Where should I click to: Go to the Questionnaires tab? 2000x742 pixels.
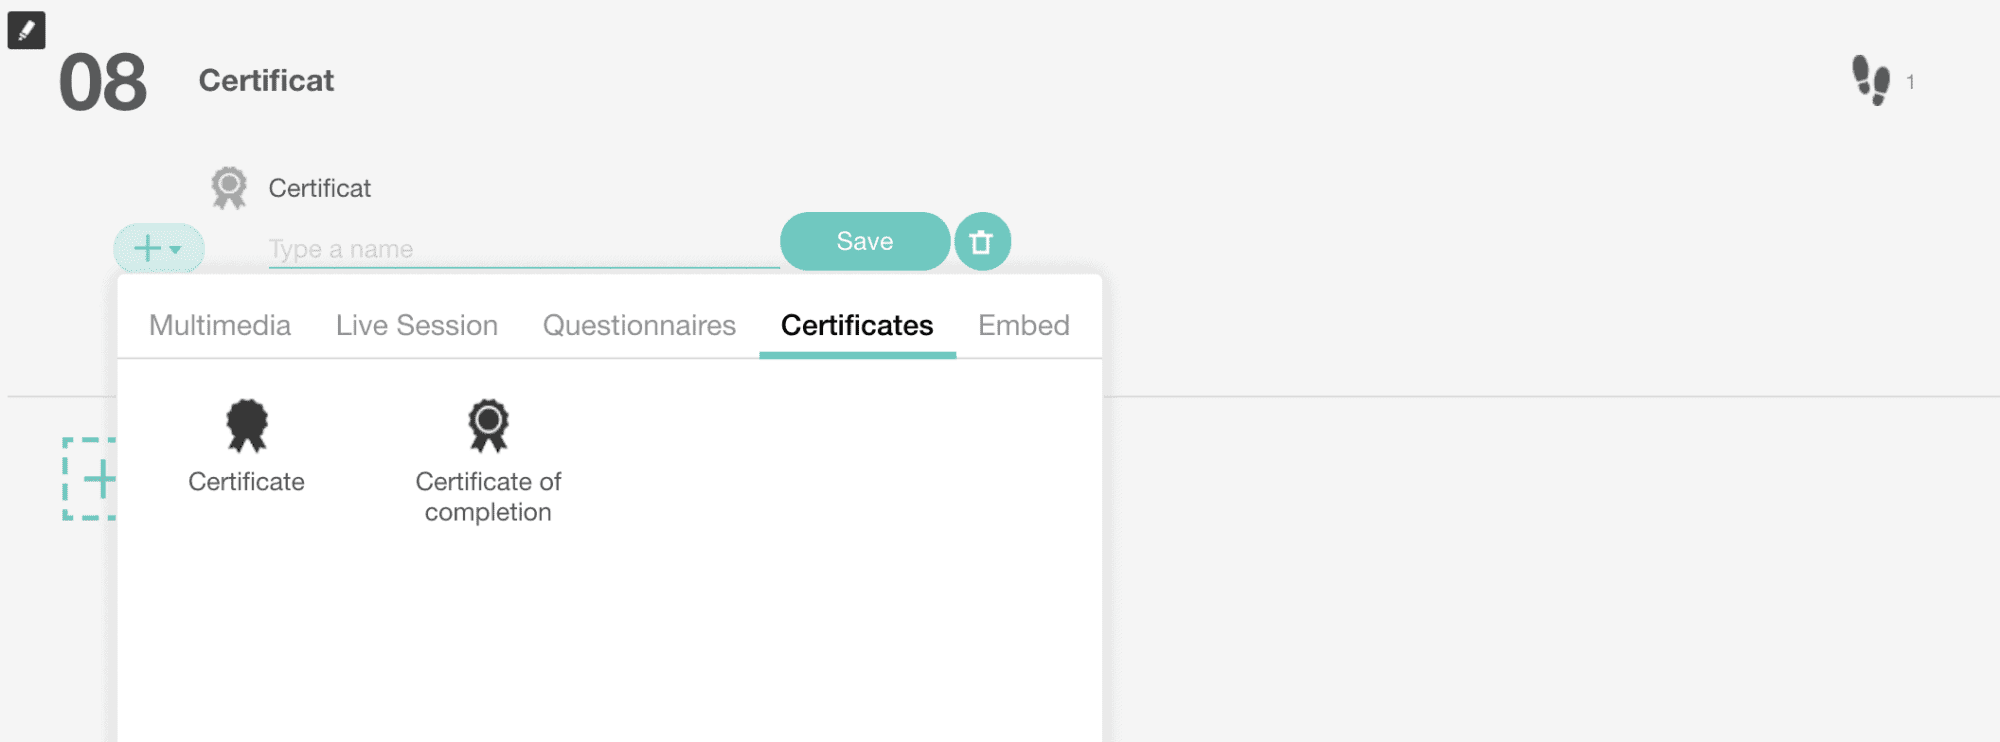pyautogui.click(x=639, y=326)
